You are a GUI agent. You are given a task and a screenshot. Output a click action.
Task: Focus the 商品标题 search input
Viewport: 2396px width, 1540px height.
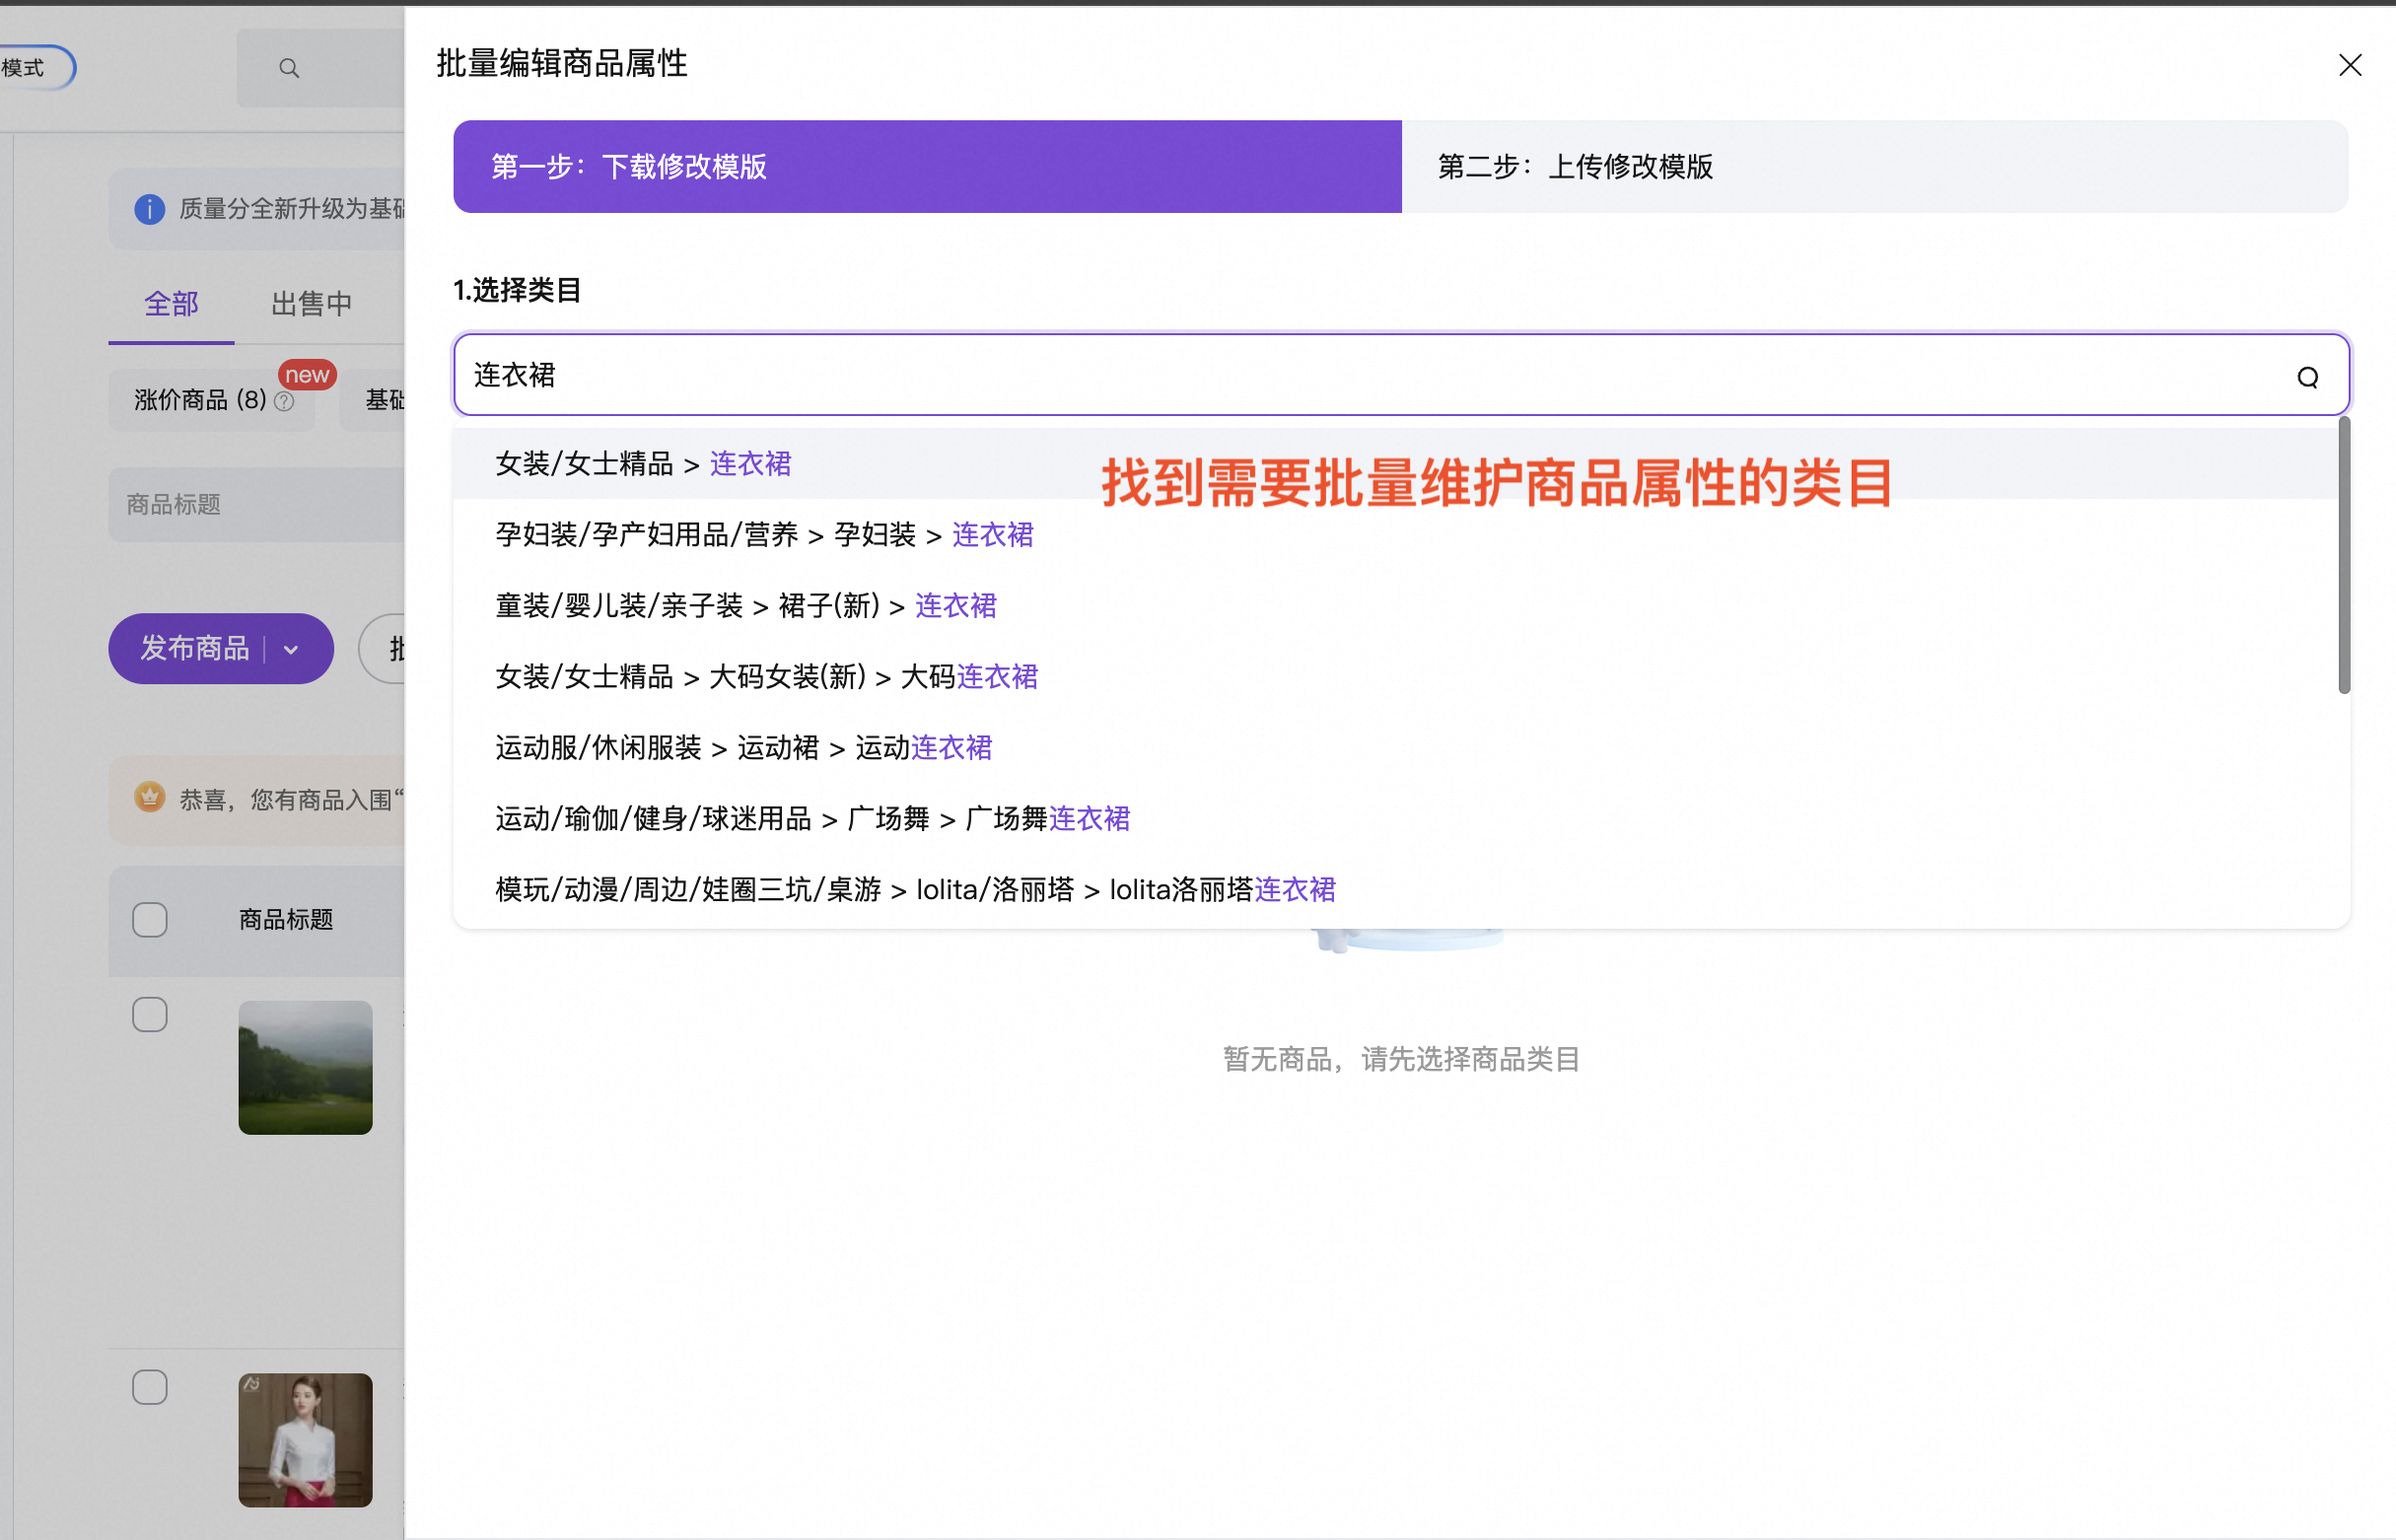257,504
